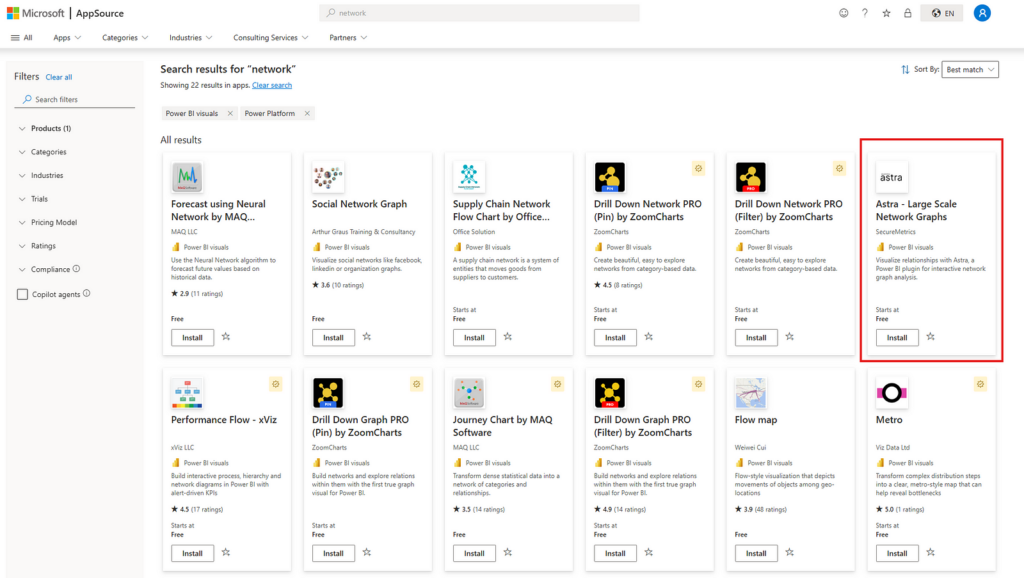
Task: Open the help question mark icon
Action: coord(865,13)
